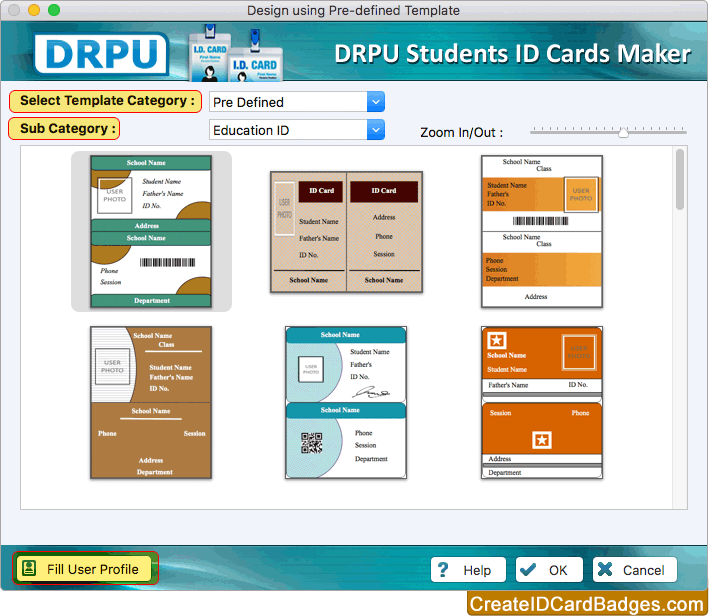Open the Select Template Category dropdown arrow

pyautogui.click(x=376, y=102)
